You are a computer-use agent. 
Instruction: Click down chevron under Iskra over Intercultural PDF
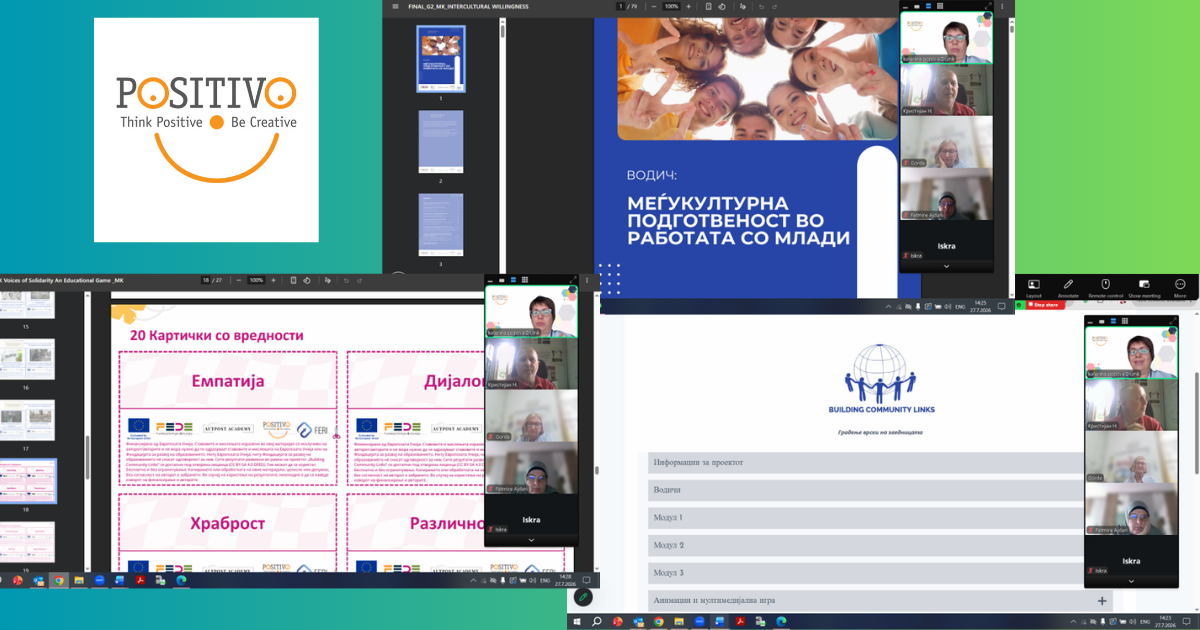point(946,266)
